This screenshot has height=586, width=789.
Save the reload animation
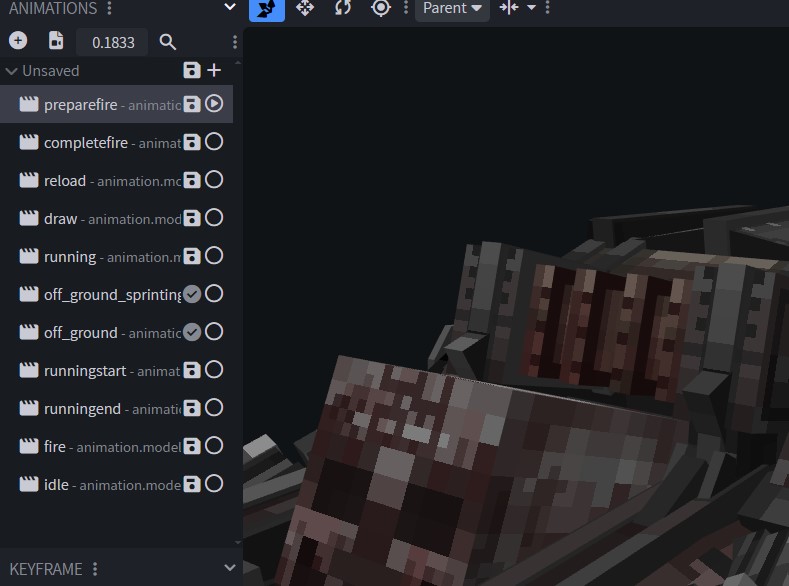pos(192,180)
